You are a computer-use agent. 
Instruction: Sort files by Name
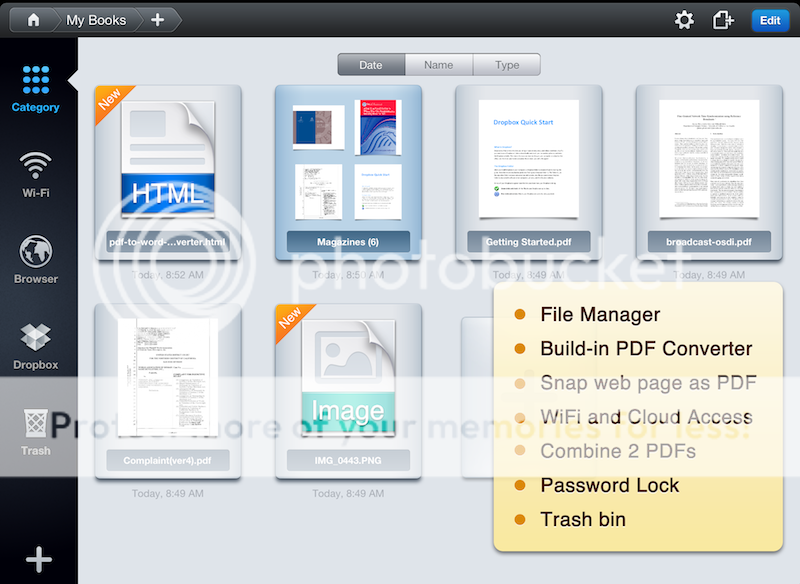[439, 65]
